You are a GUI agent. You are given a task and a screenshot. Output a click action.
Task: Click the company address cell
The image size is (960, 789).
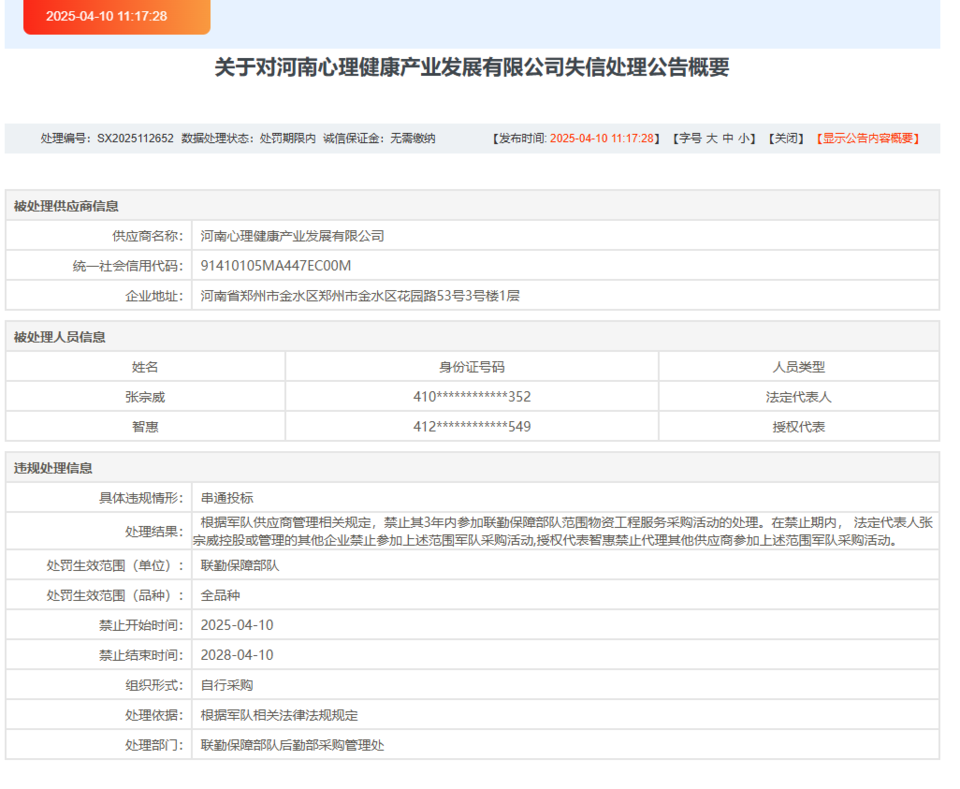(360, 296)
